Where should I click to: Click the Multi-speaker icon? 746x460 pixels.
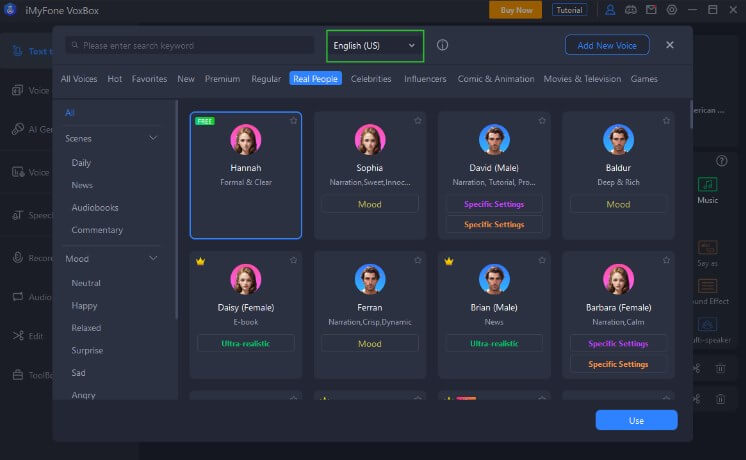click(707, 325)
